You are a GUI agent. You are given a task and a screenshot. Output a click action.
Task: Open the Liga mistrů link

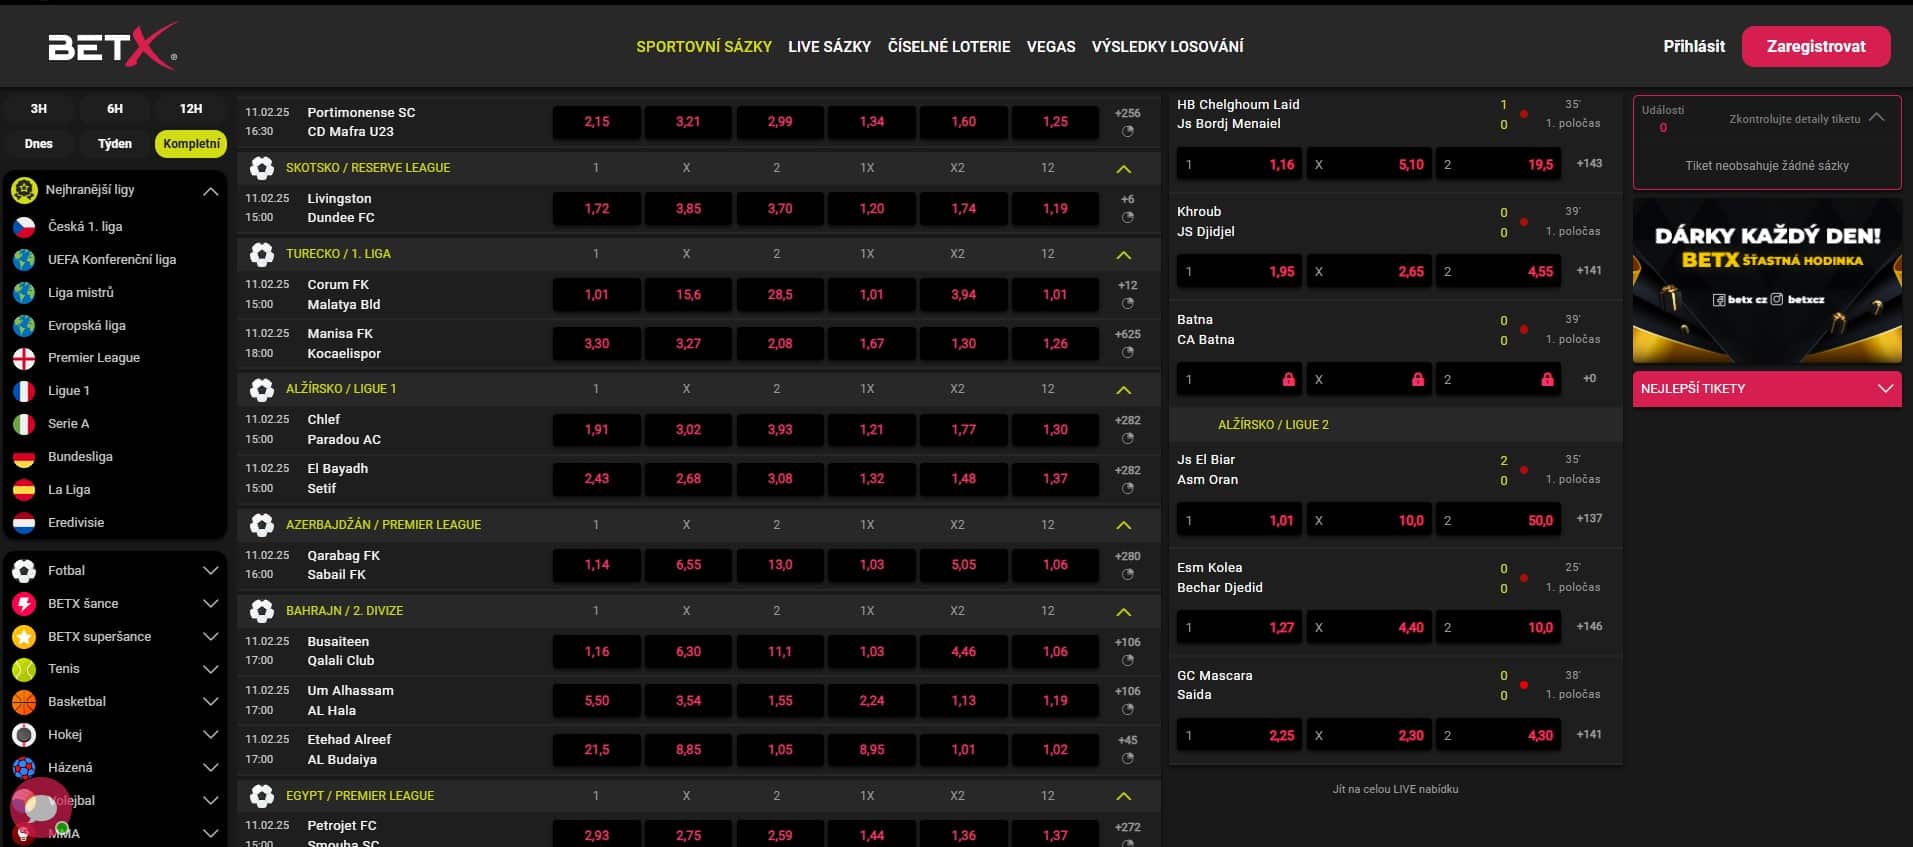point(81,293)
